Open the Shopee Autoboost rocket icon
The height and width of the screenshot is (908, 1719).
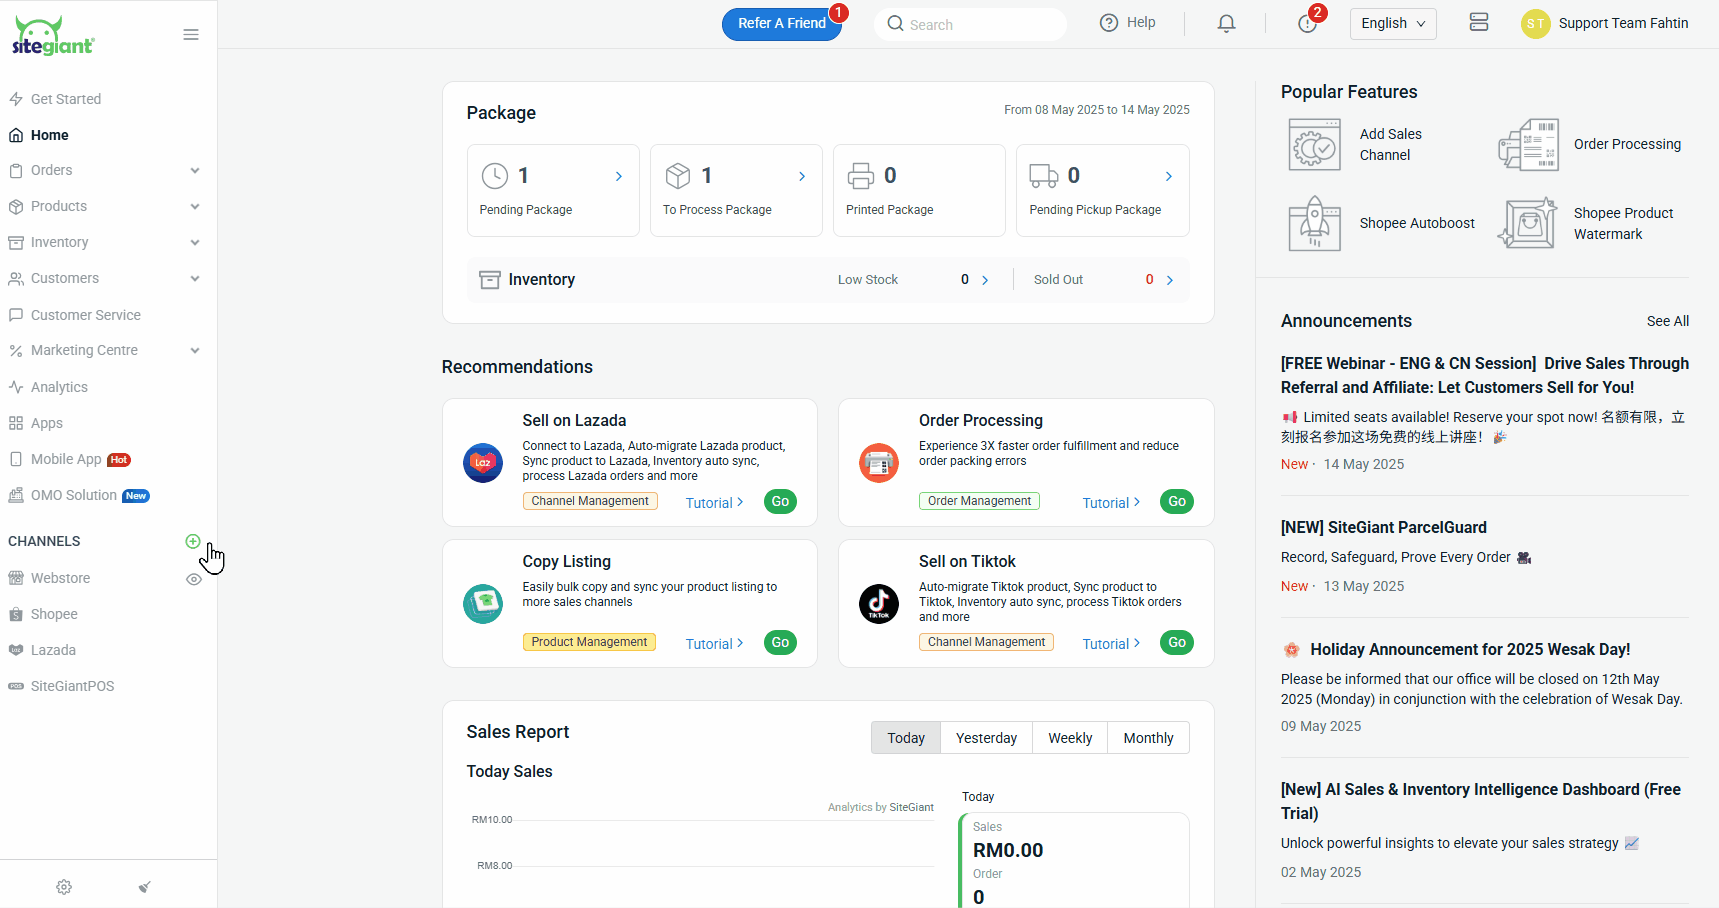(x=1315, y=223)
